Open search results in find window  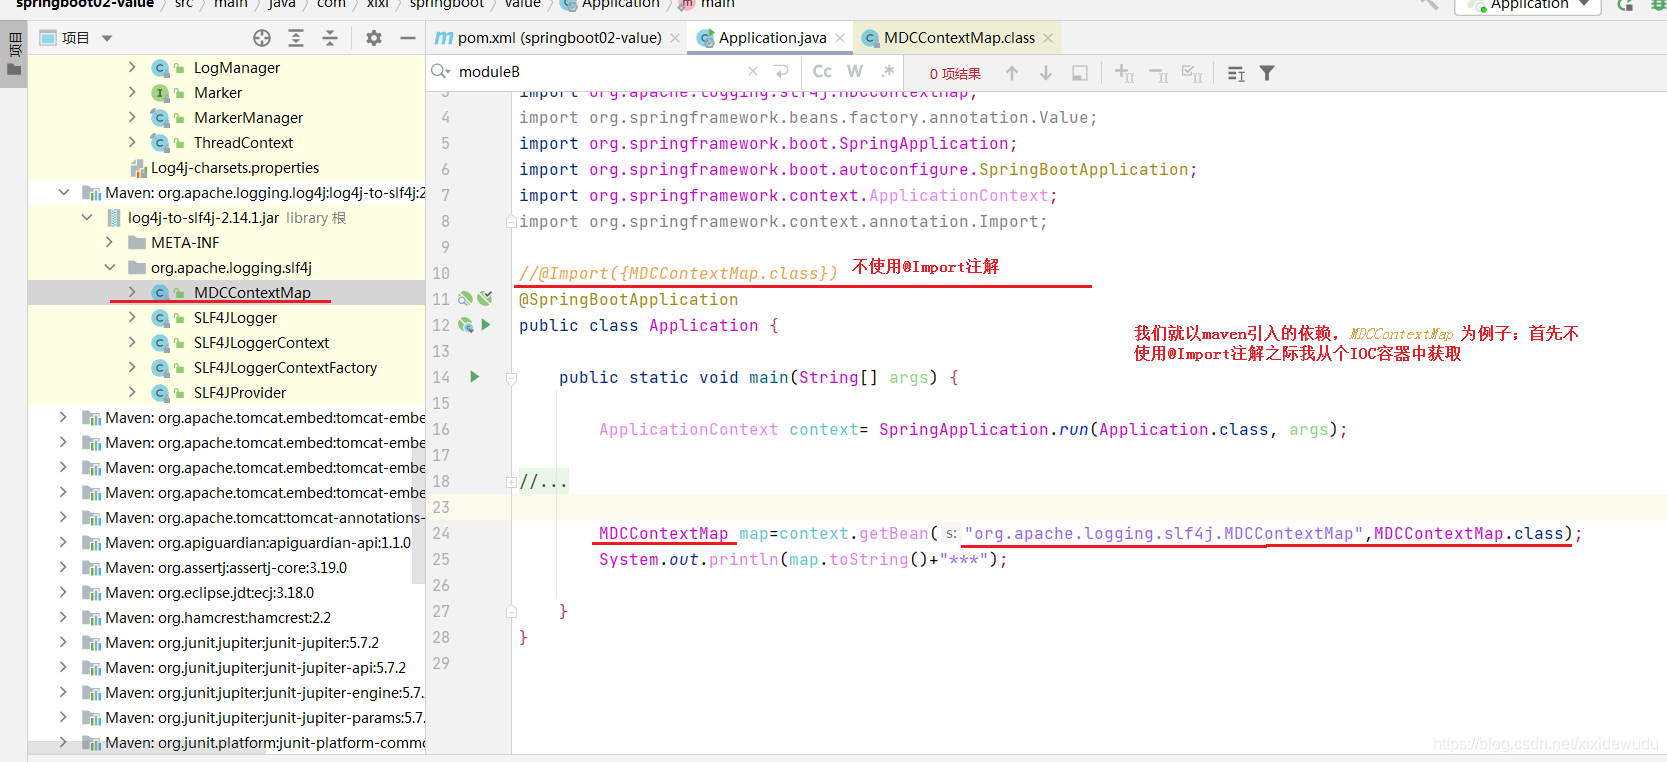coord(1236,73)
